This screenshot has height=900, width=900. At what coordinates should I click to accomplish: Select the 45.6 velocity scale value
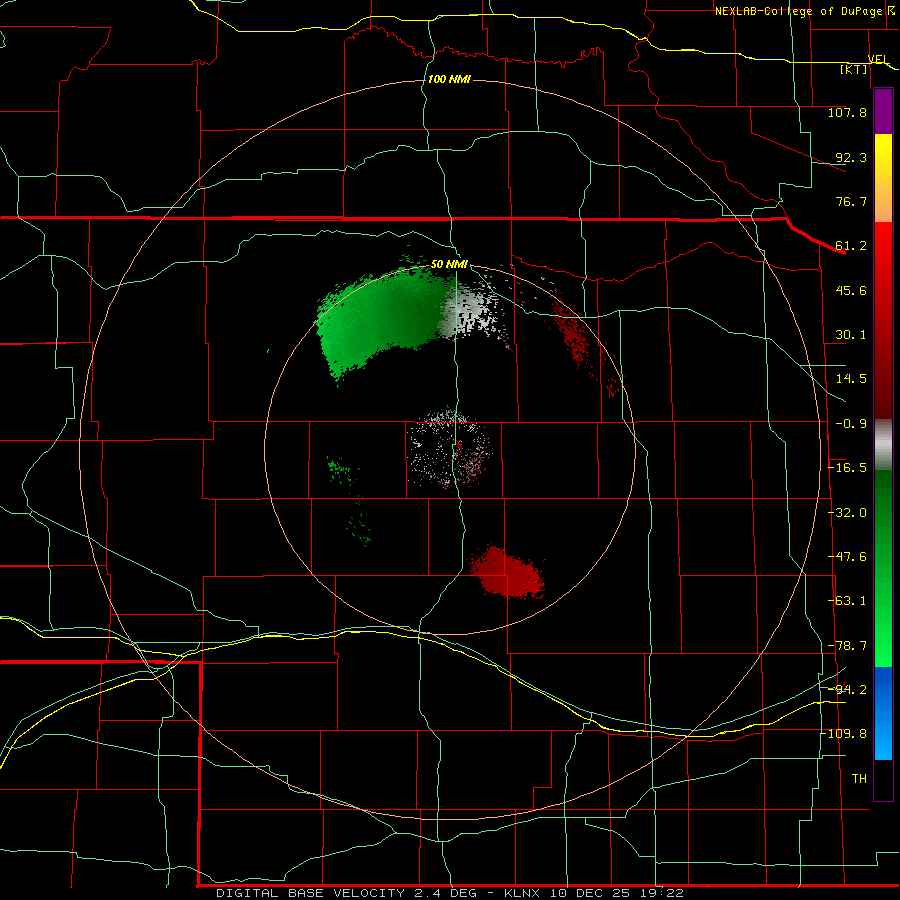[851, 290]
